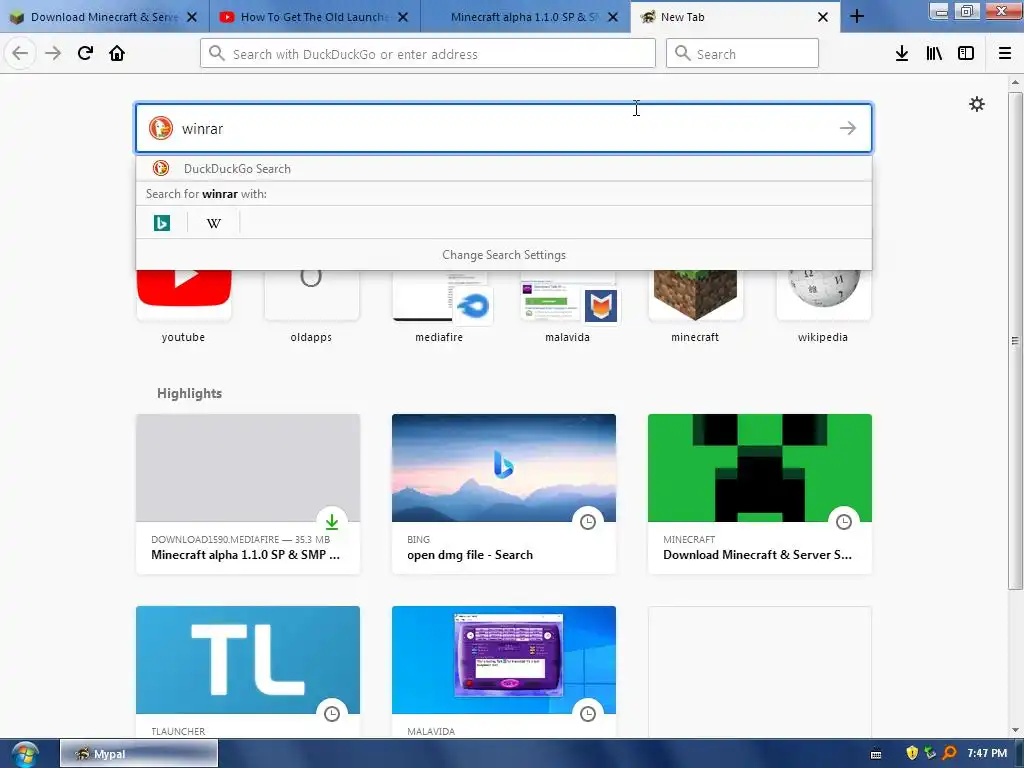The width and height of the screenshot is (1024, 768).
Task: Open the hamburger application menu
Action: coord(1005,54)
